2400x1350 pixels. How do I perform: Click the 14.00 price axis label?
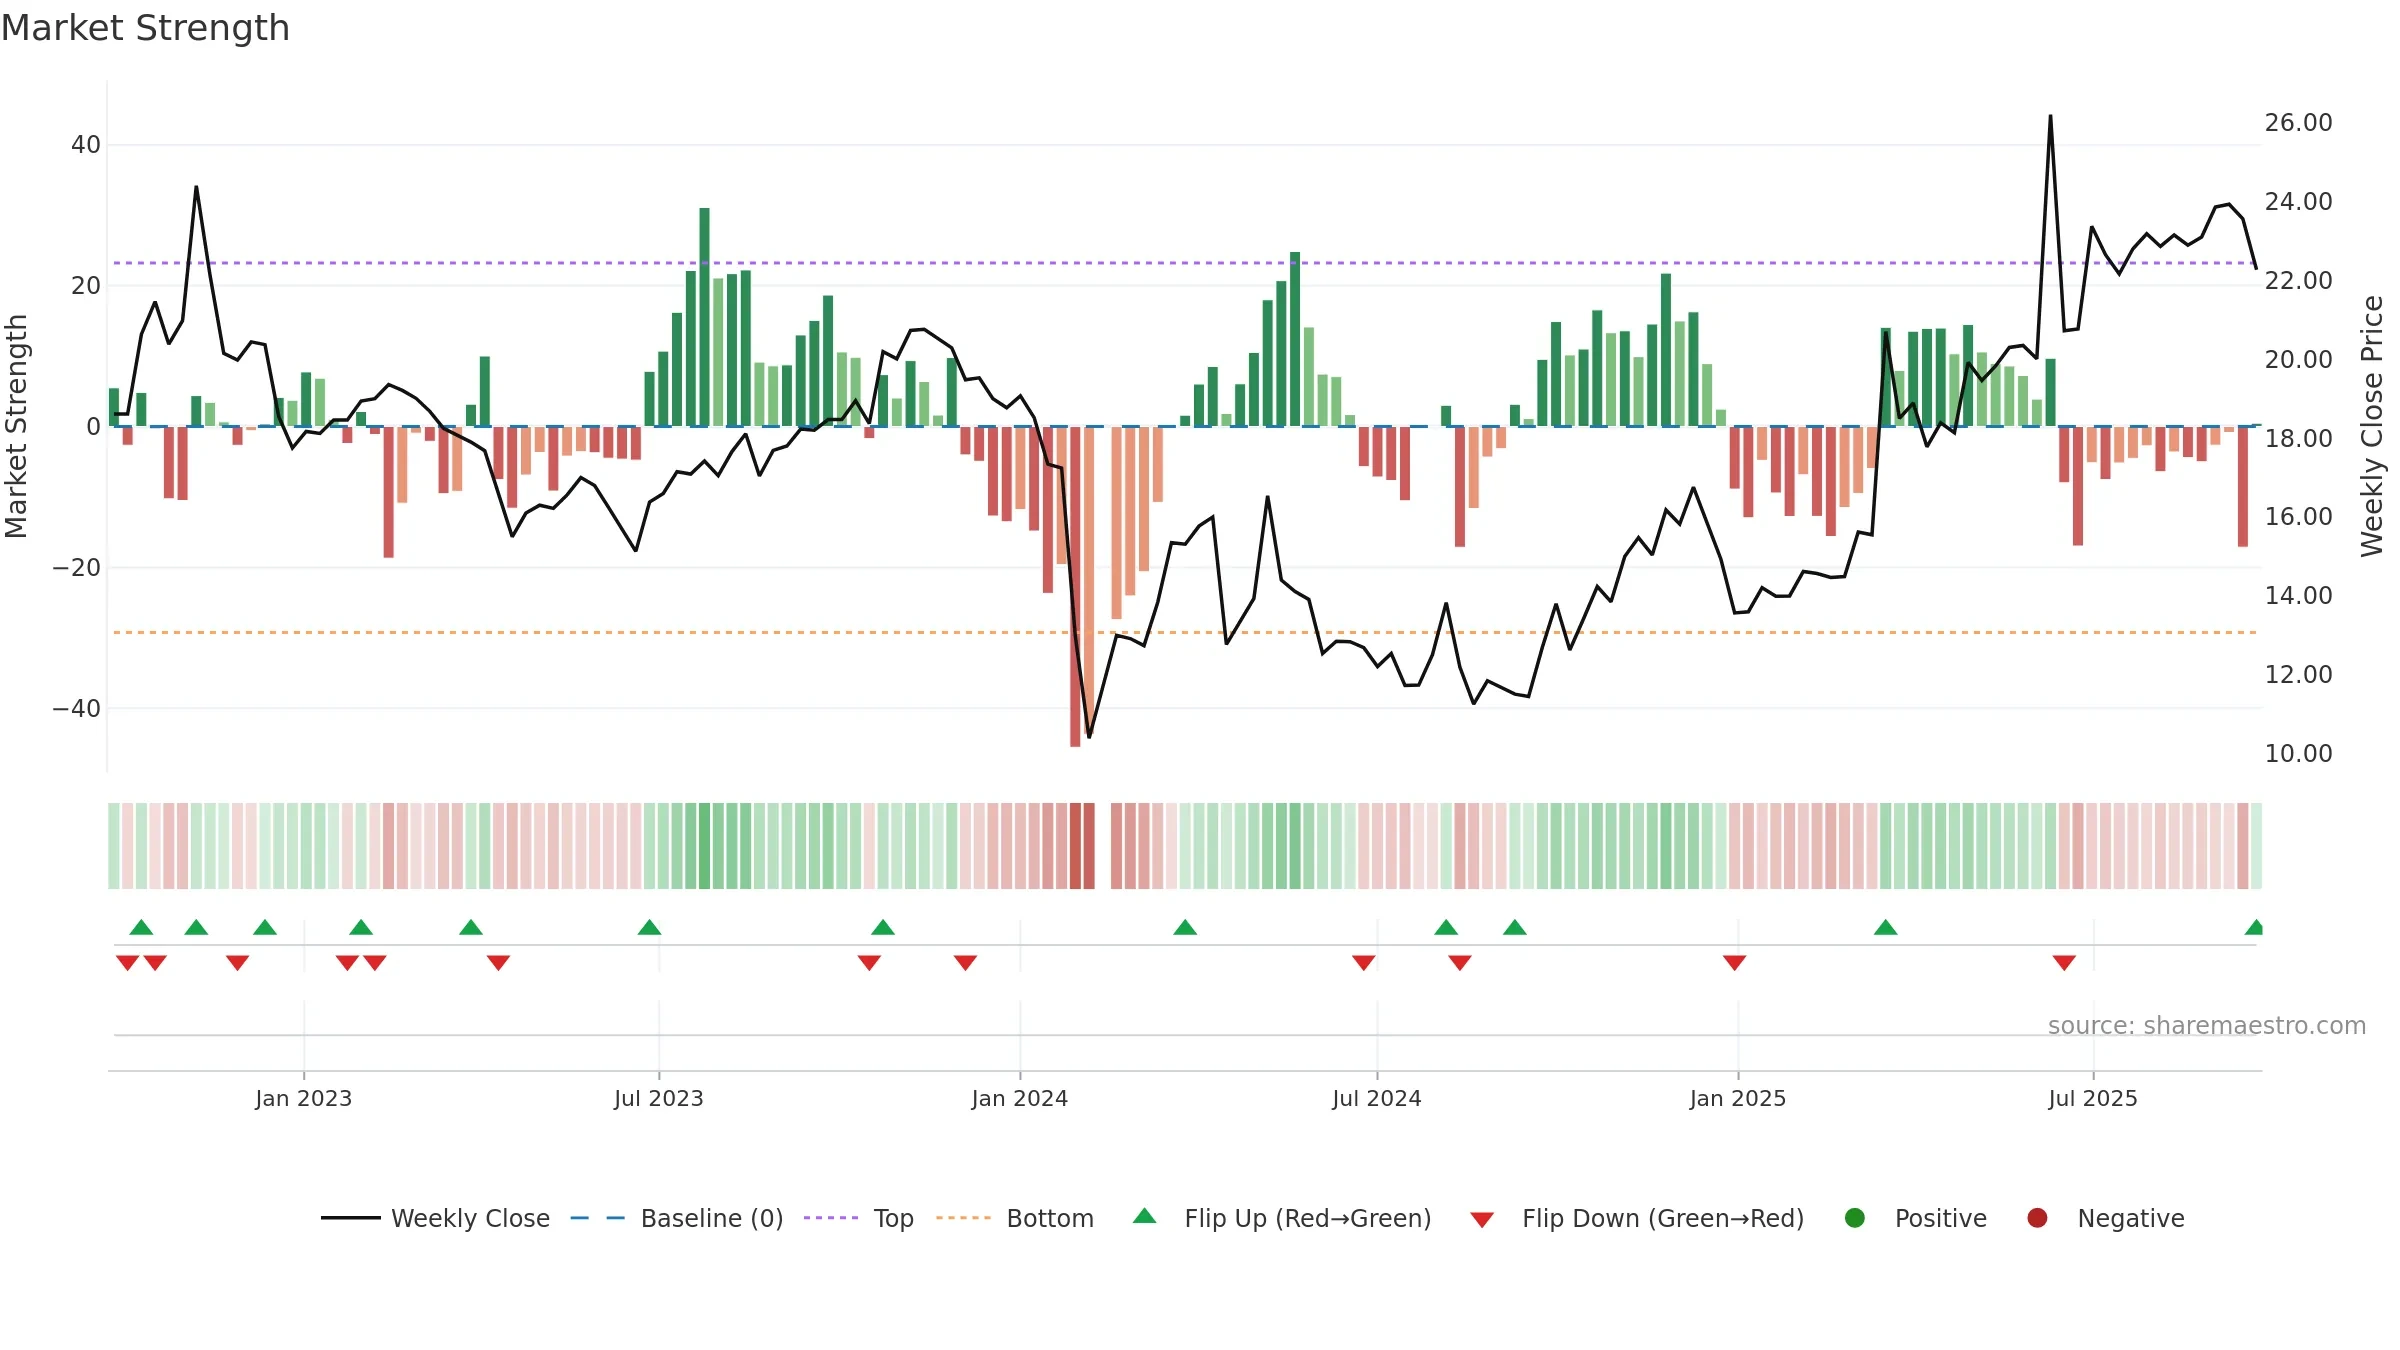[2298, 596]
